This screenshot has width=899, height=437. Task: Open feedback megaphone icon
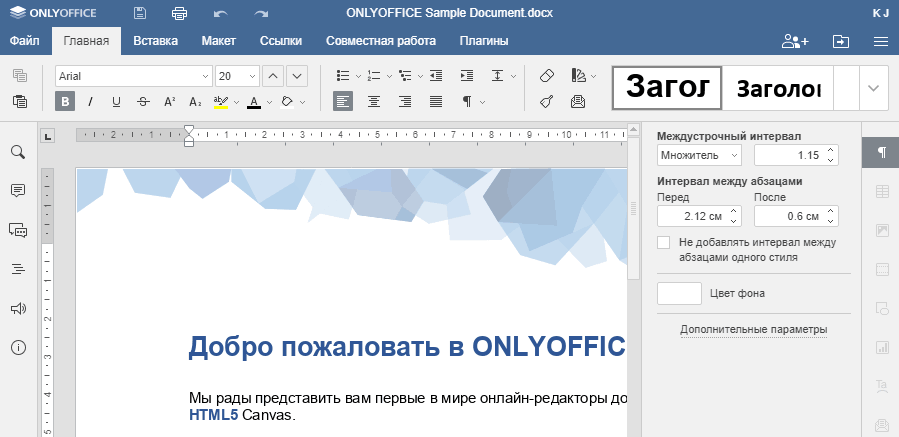[18, 309]
